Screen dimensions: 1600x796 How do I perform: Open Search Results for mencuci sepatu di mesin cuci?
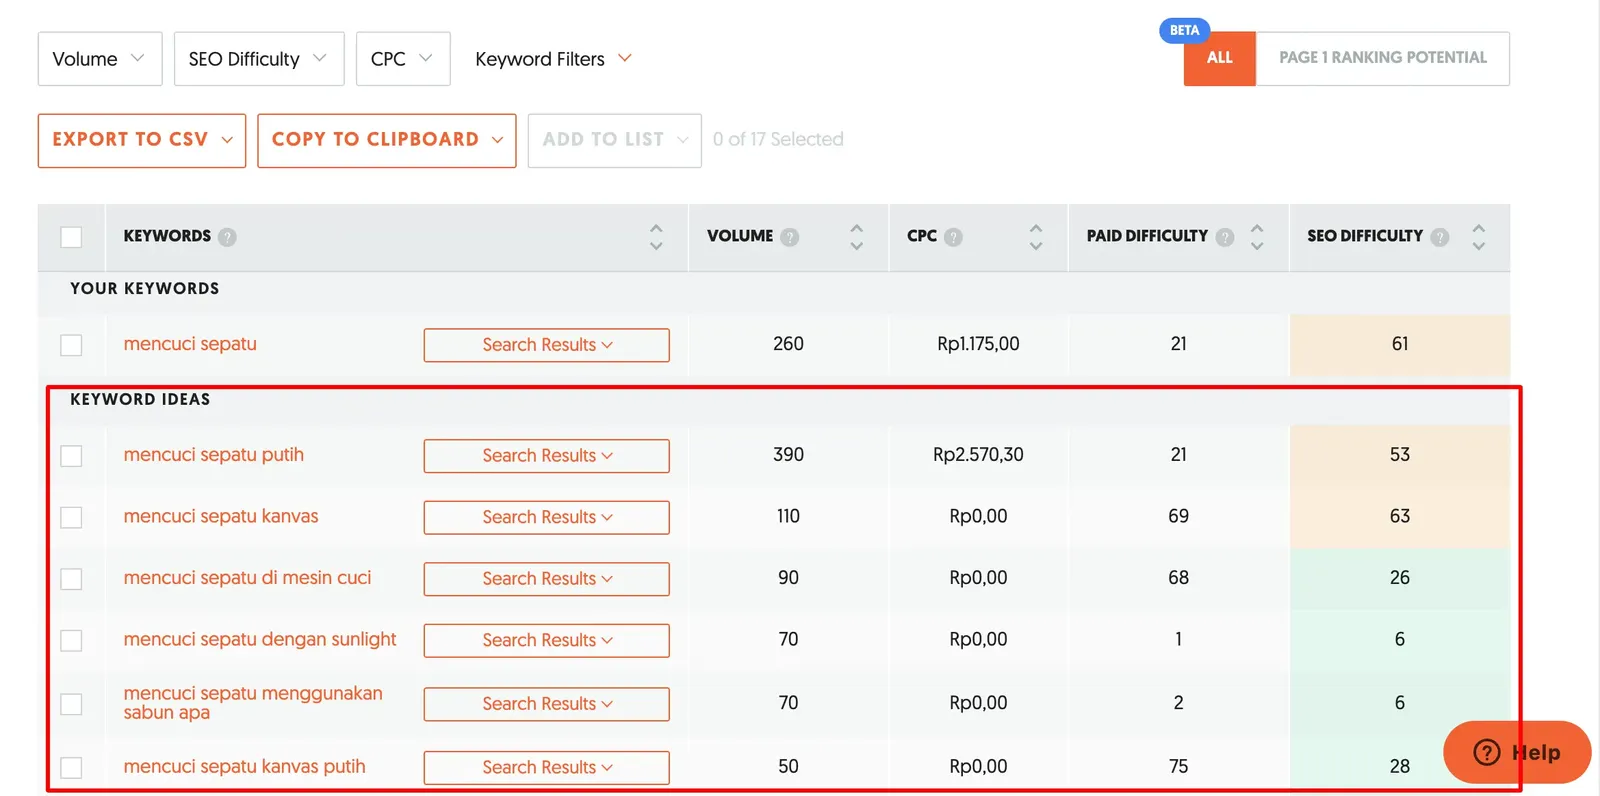(547, 579)
